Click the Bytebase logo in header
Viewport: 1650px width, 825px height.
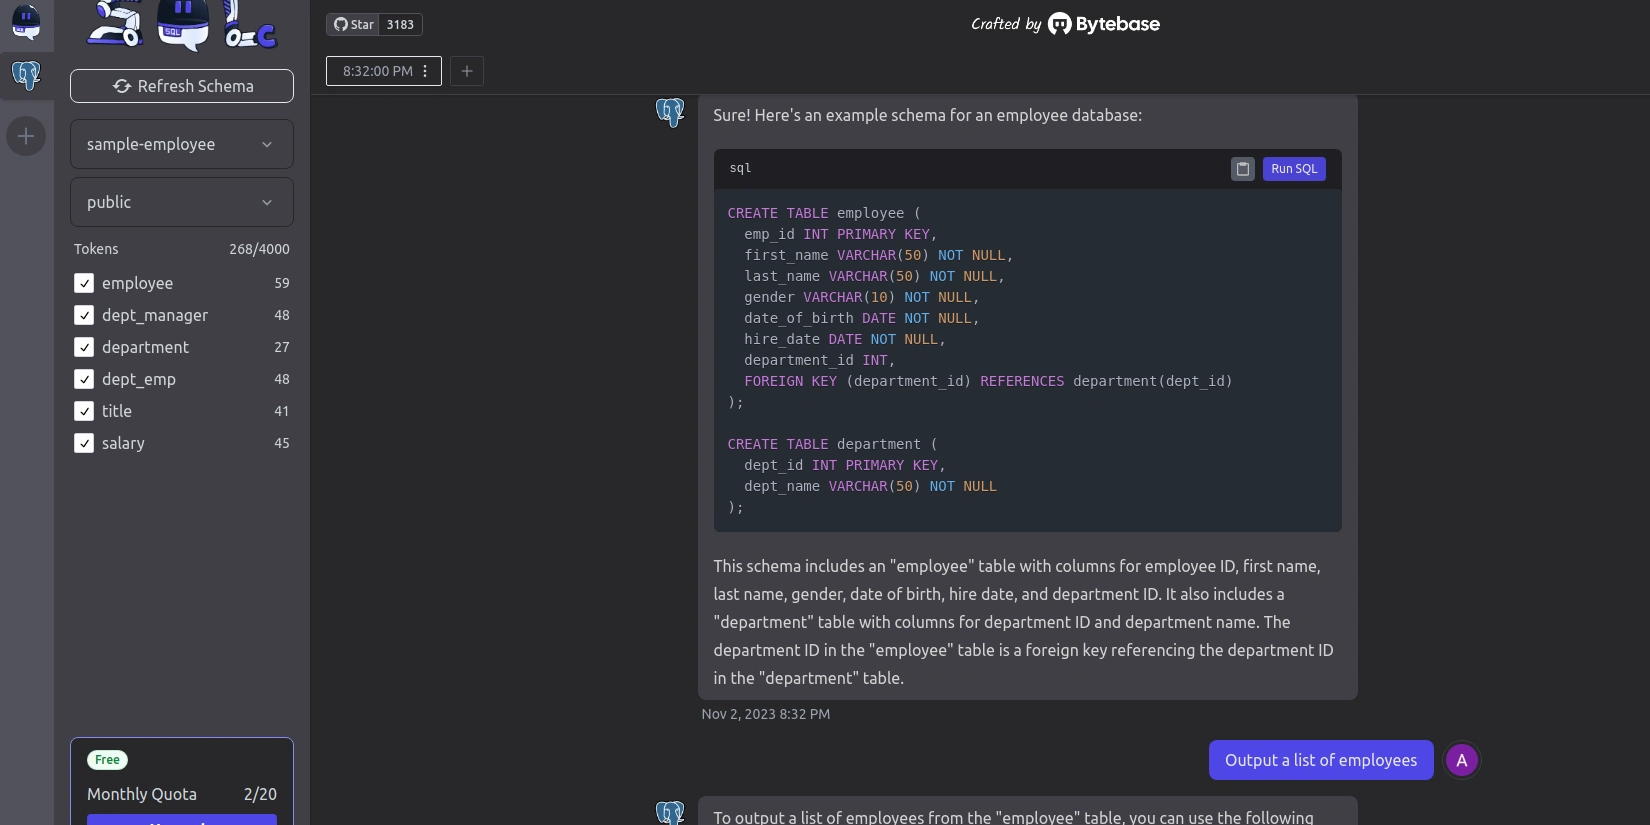pos(1104,24)
